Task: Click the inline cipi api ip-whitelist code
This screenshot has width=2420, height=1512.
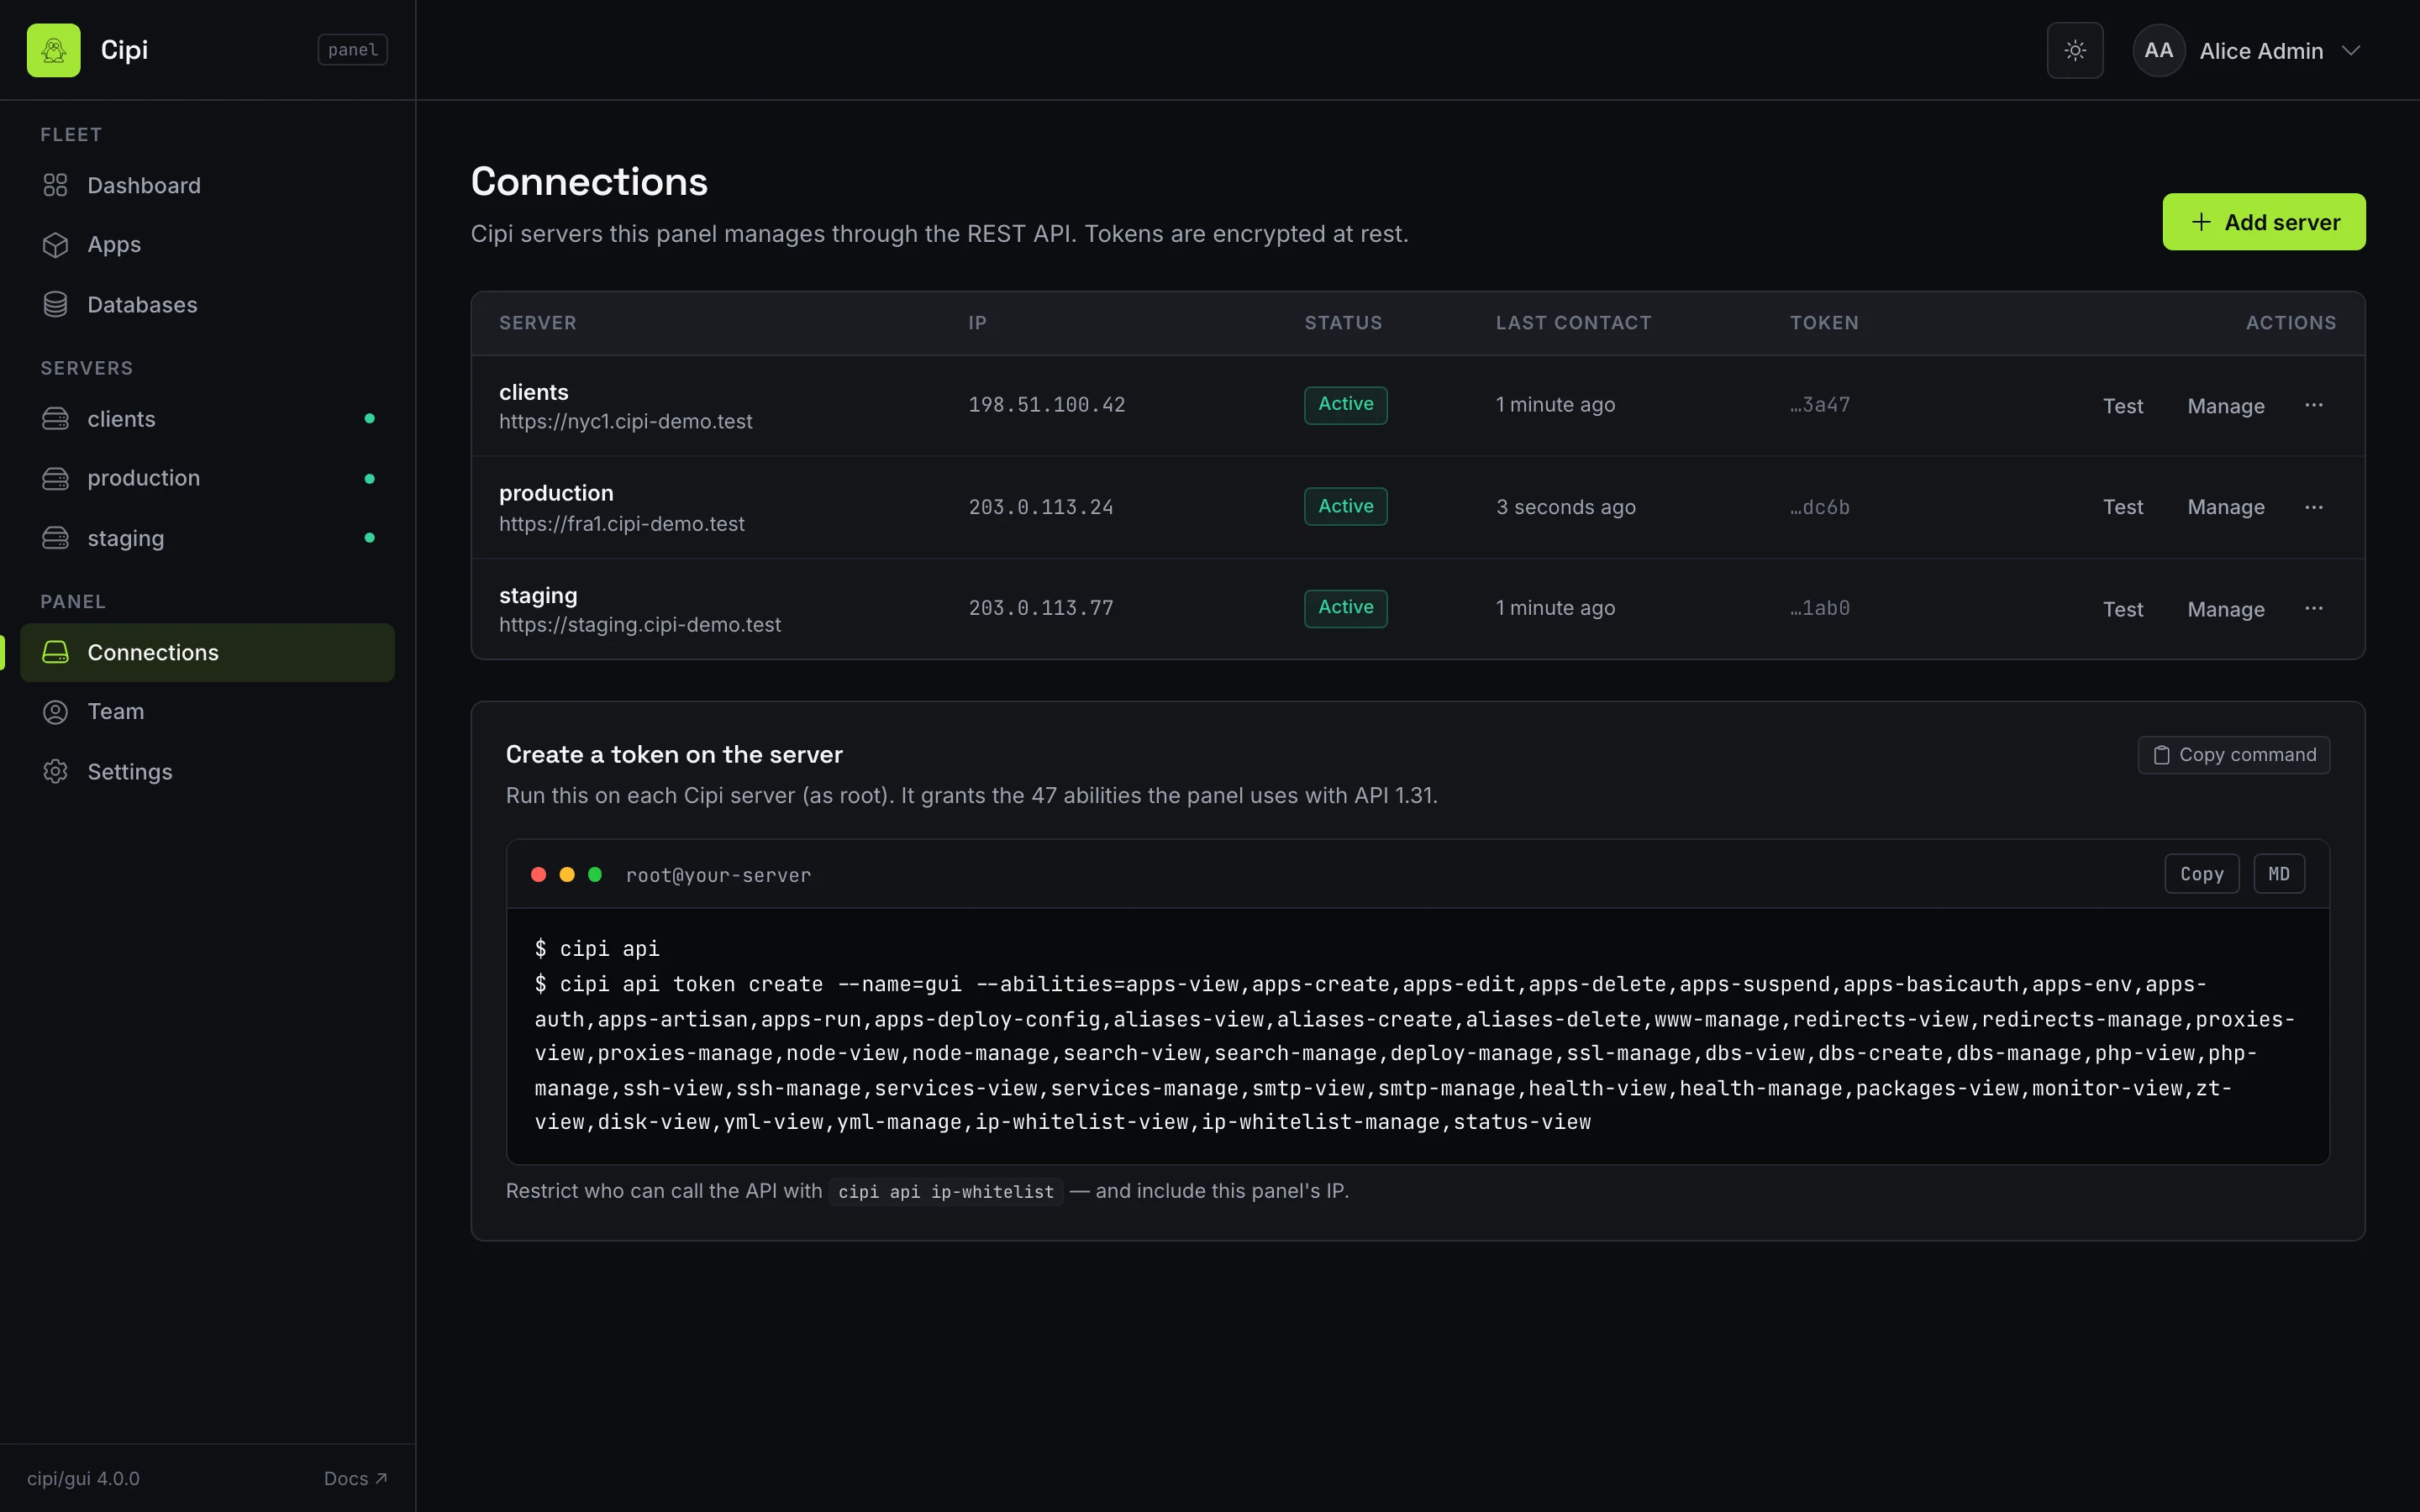Action: point(945,1192)
